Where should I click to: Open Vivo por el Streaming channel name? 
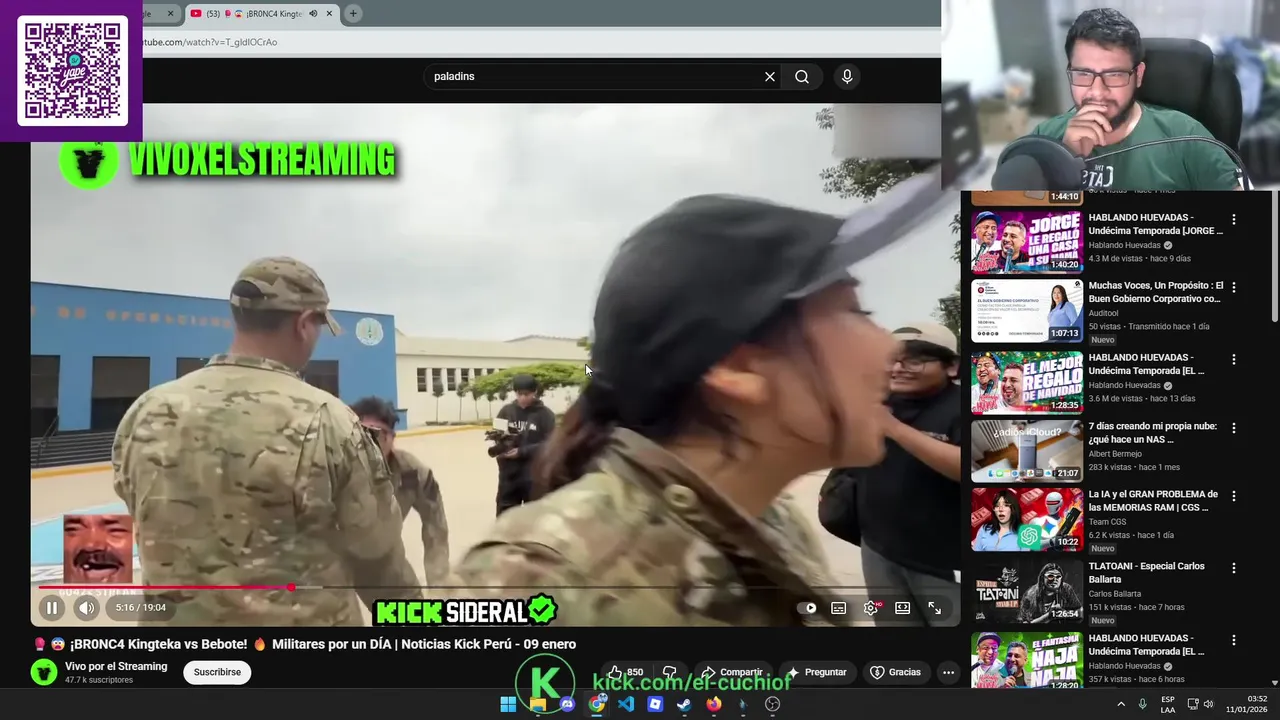point(116,666)
